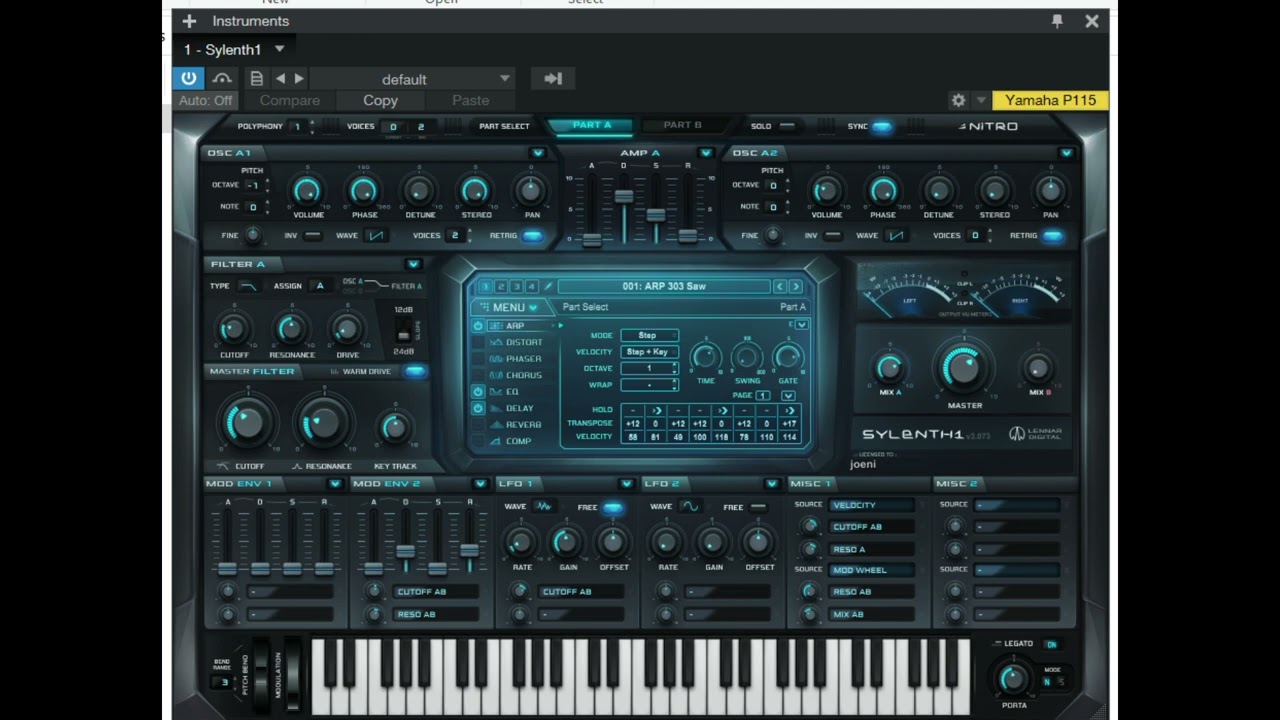Open the FILTER A section dropdown arrow
Image resolution: width=1280 pixels, height=720 pixels.
tap(413, 264)
